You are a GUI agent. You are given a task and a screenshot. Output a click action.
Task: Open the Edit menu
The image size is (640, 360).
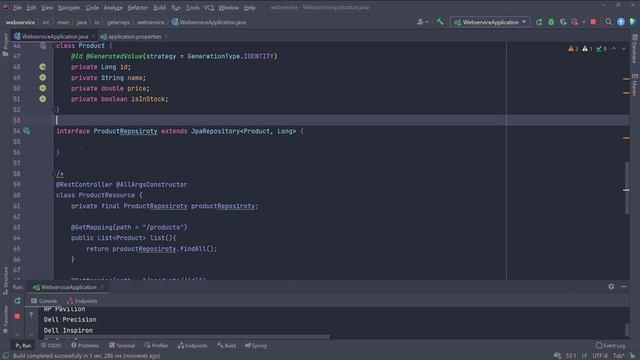31,7
